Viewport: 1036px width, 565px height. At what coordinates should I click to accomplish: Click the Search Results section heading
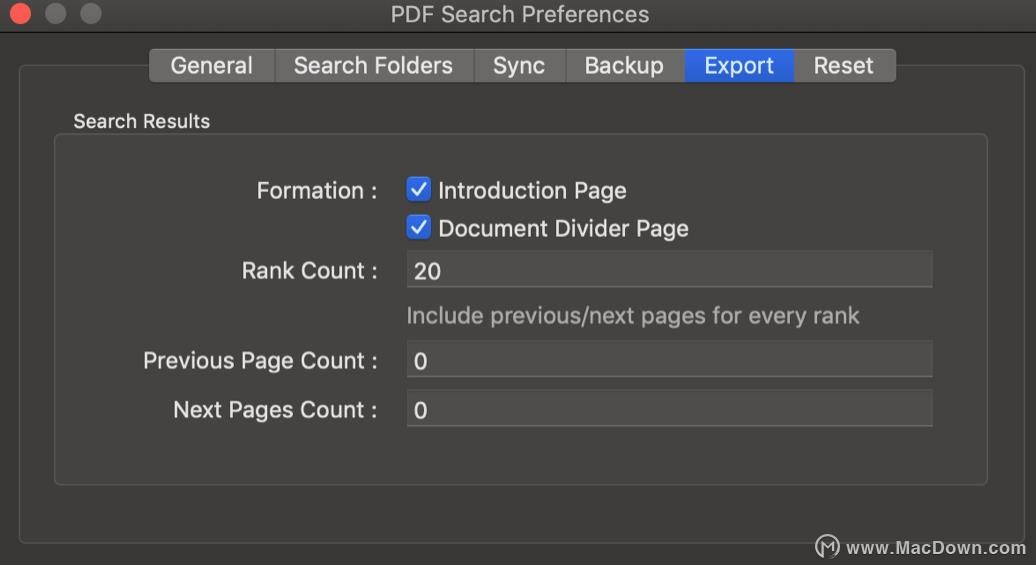coord(141,122)
